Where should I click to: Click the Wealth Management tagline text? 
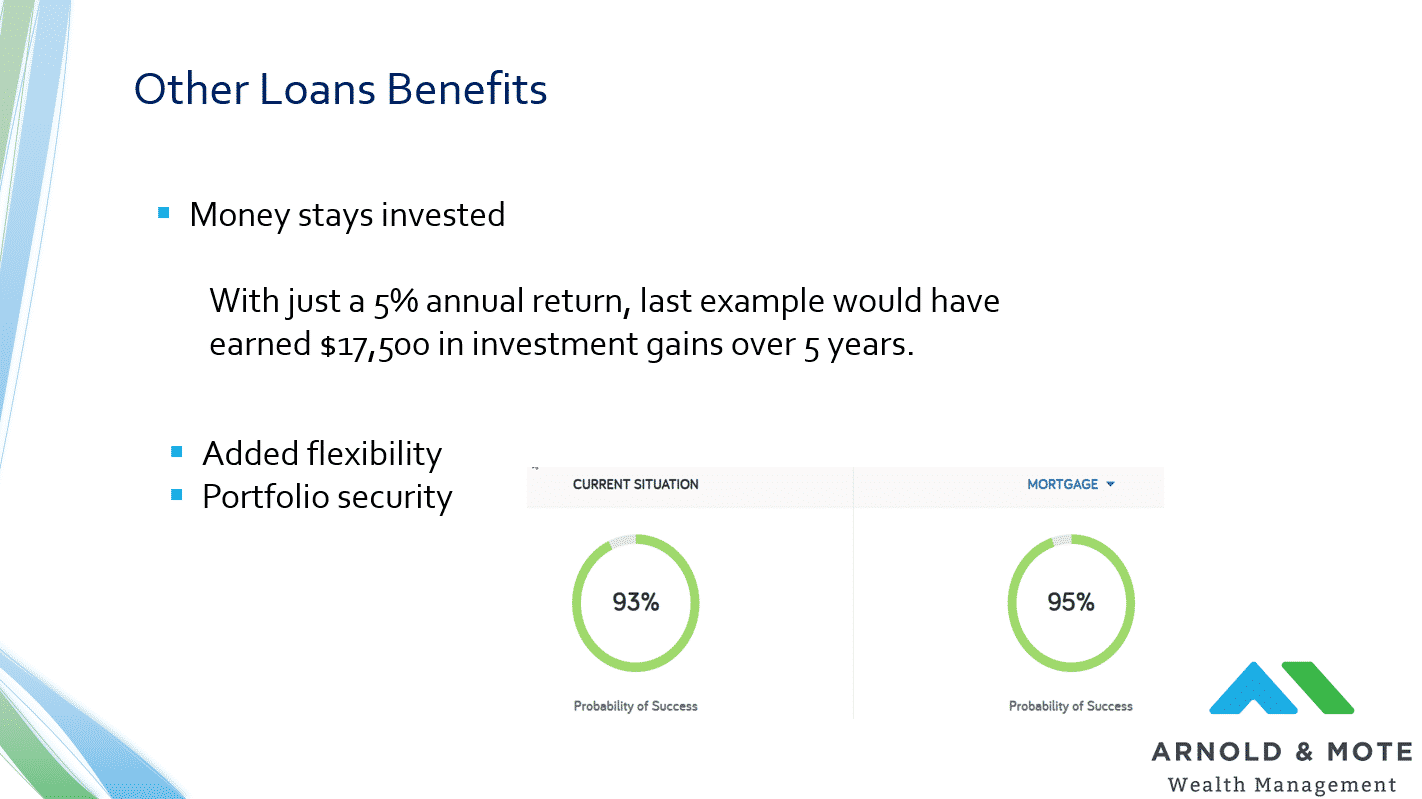click(1282, 784)
